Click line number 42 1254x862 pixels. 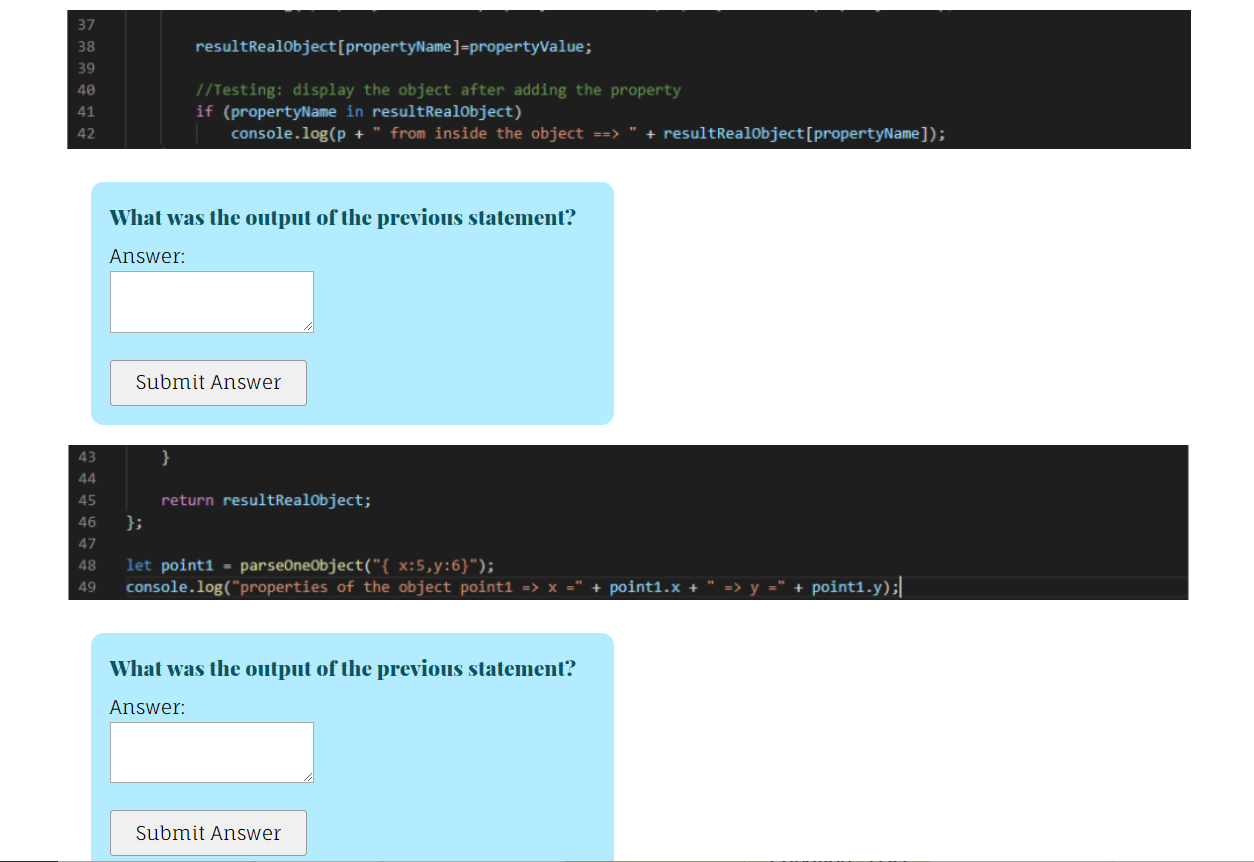click(x=86, y=133)
